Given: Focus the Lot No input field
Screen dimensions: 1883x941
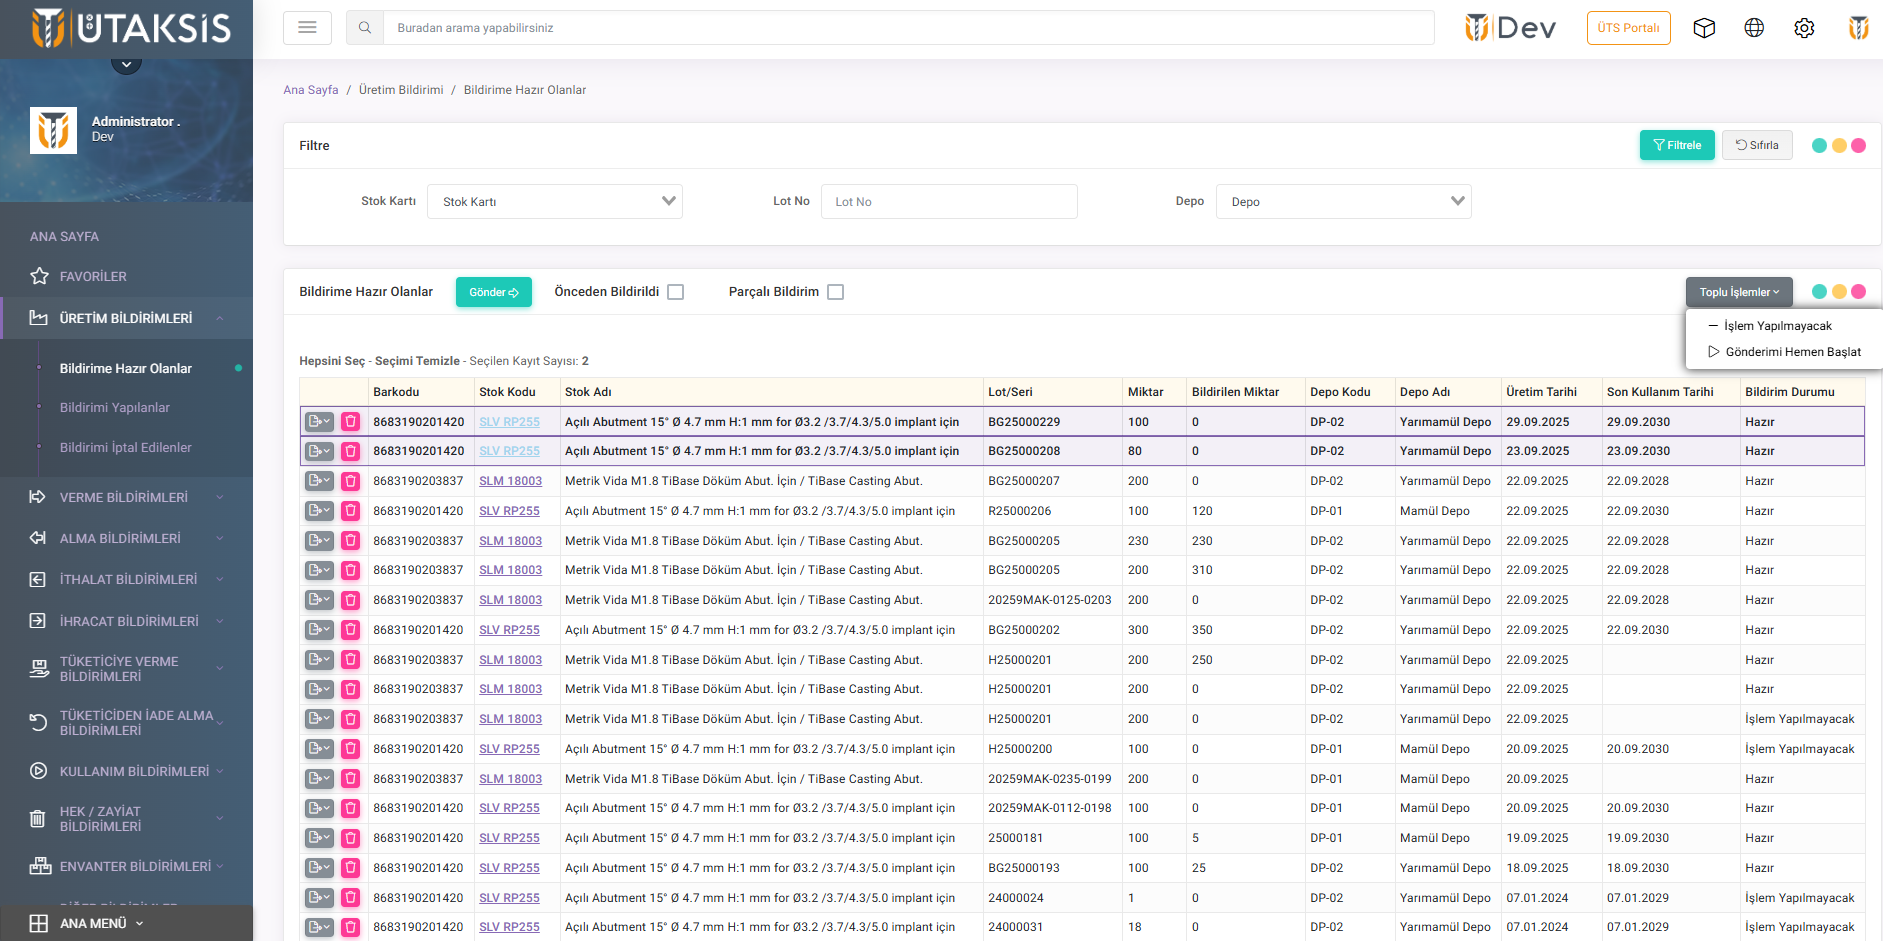Looking at the screenshot, I should point(948,201).
